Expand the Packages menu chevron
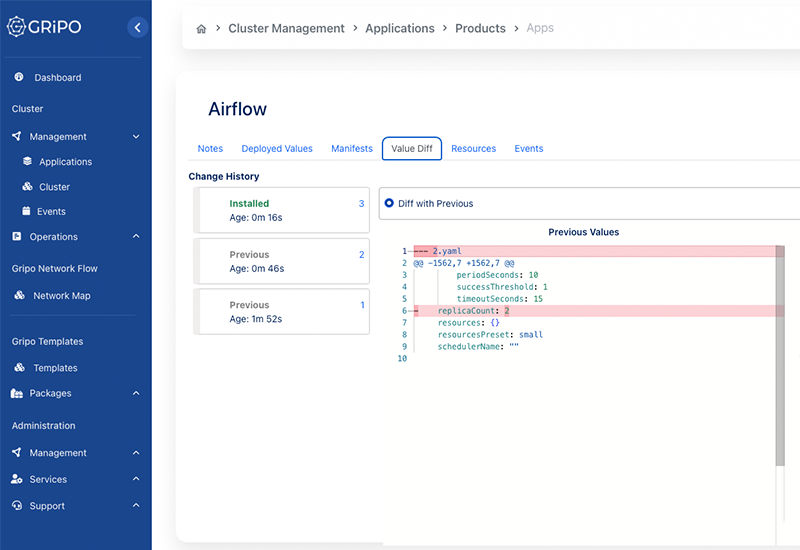 point(136,393)
